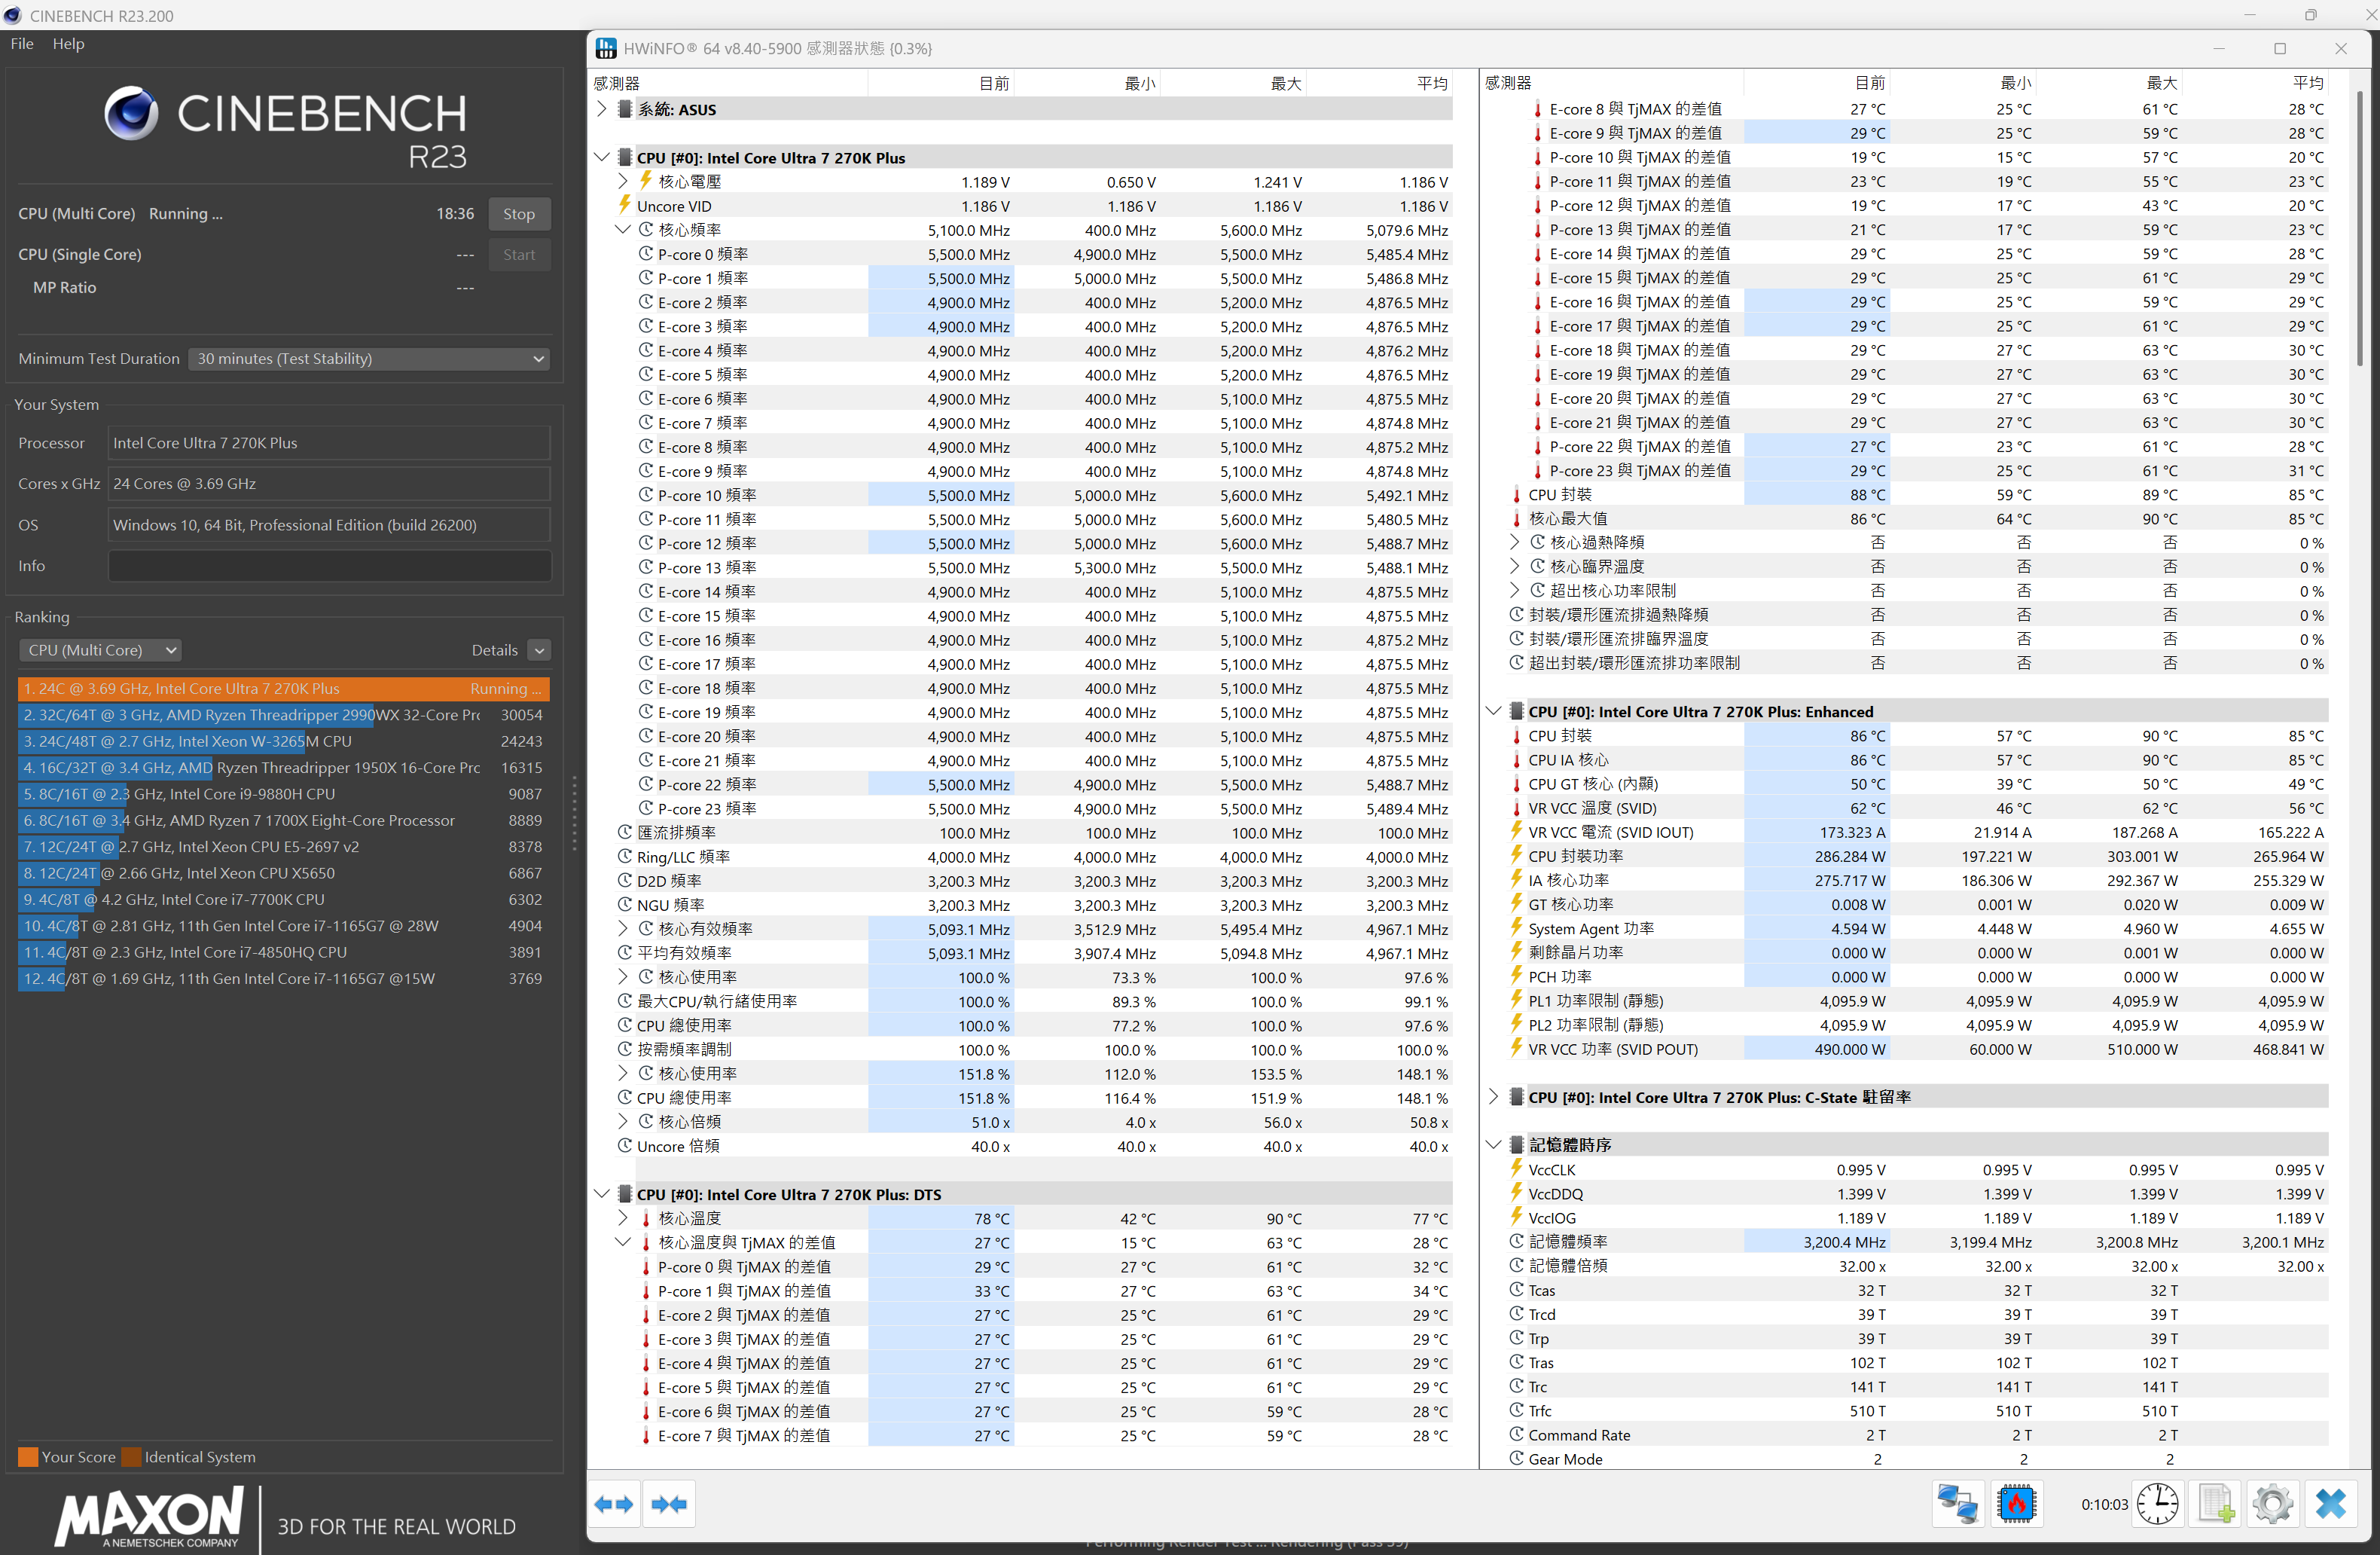
Task: Start logging with spreadsheet plus icon
Action: pyautogui.click(x=2215, y=1503)
